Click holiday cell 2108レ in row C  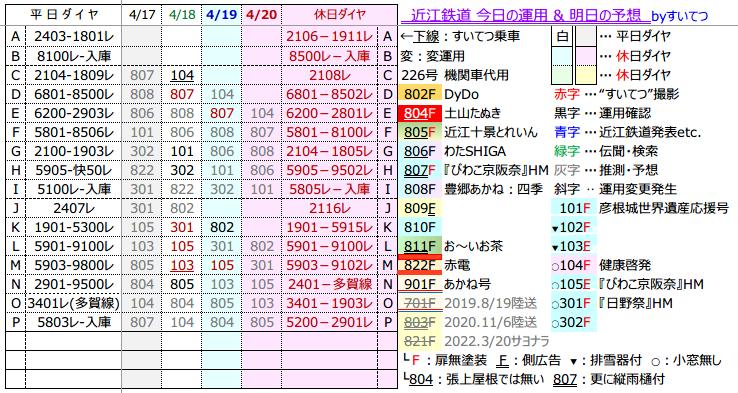[329, 75]
